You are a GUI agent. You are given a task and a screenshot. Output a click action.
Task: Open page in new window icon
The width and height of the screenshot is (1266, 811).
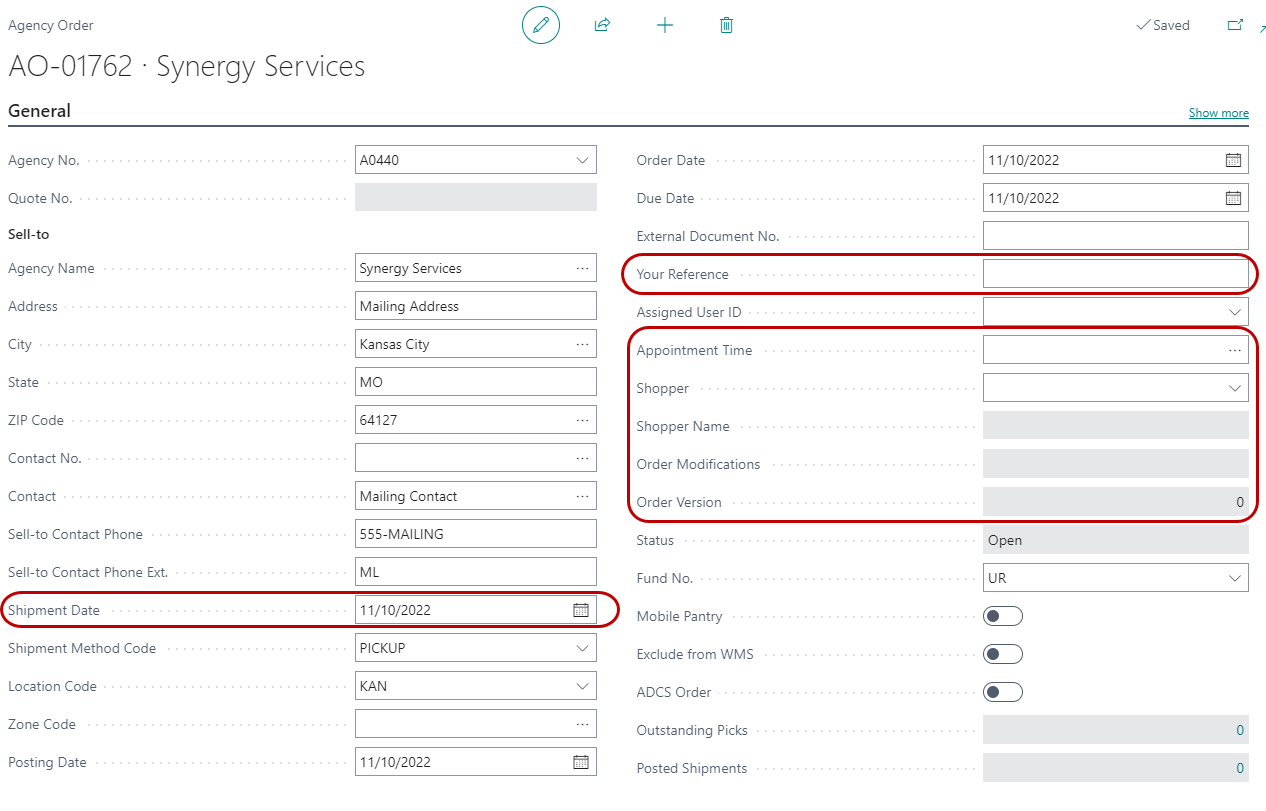(x=1235, y=25)
